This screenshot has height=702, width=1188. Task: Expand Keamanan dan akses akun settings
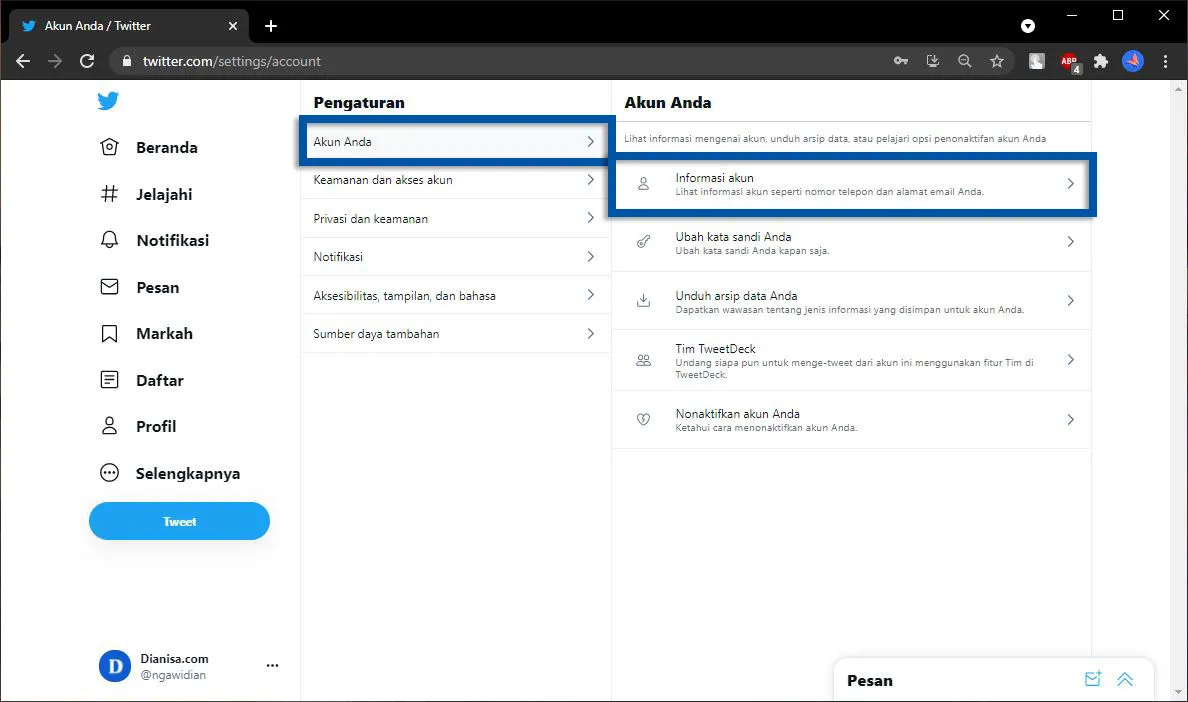pos(455,180)
